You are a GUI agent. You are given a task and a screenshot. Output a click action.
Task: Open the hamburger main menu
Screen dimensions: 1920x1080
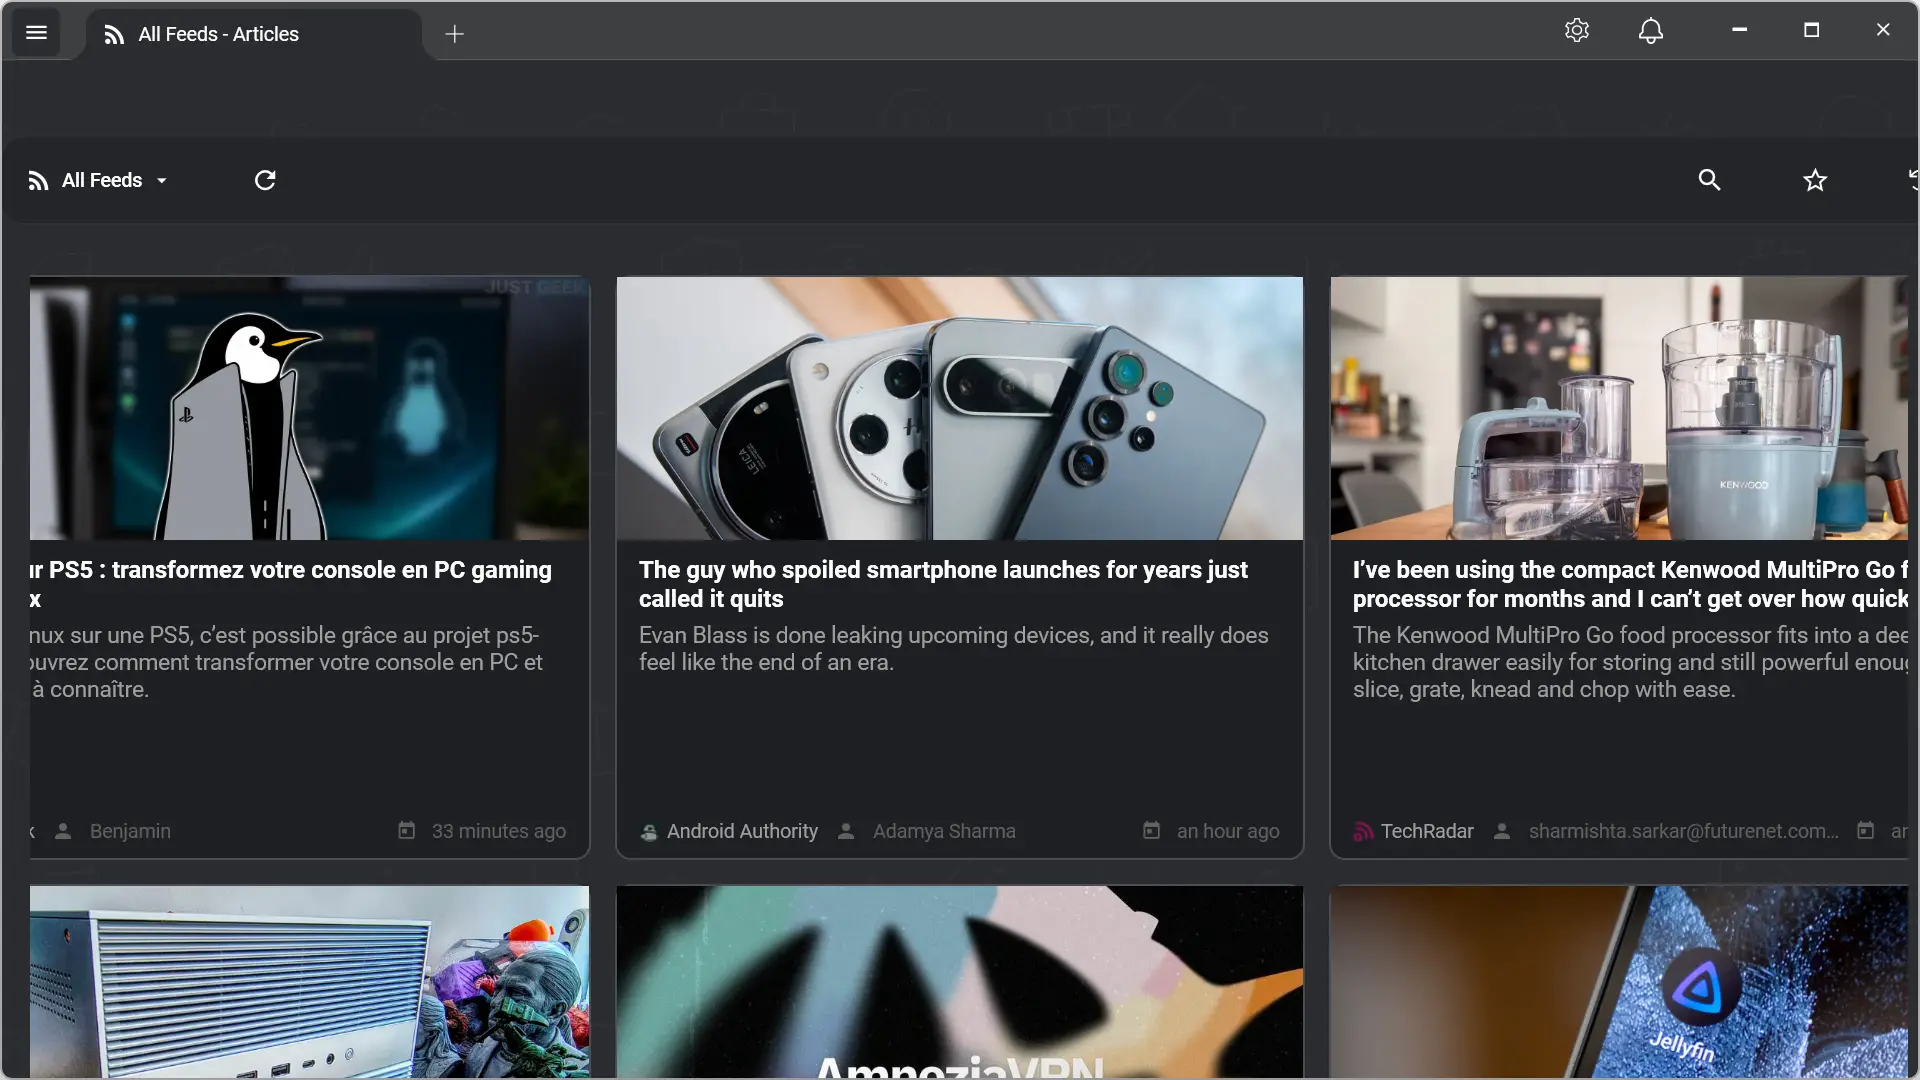[36, 33]
